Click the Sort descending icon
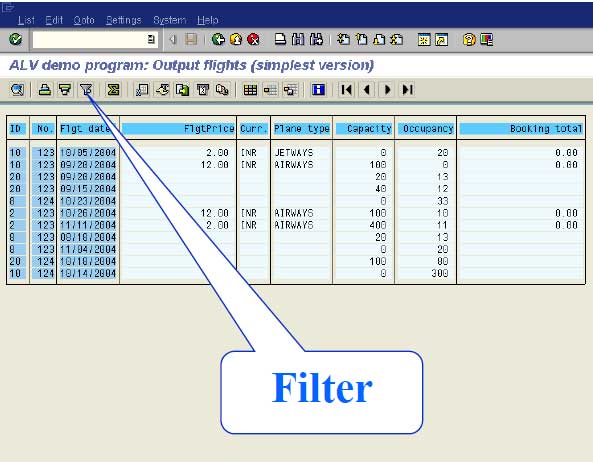Screen dimensions: 593x462 click(x=65, y=90)
